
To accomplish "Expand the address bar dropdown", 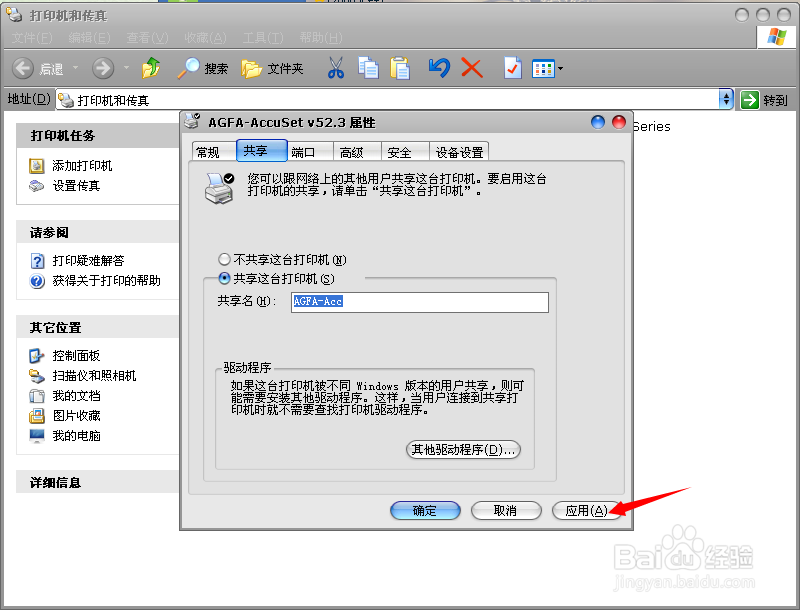I will (726, 99).
